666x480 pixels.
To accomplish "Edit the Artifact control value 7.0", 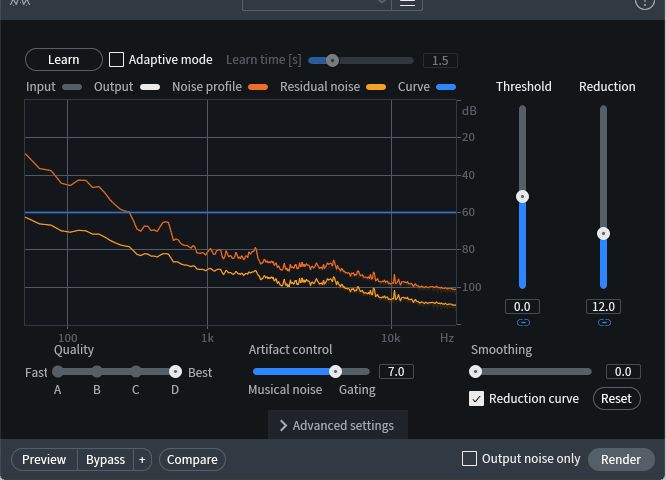I will point(396,372).
